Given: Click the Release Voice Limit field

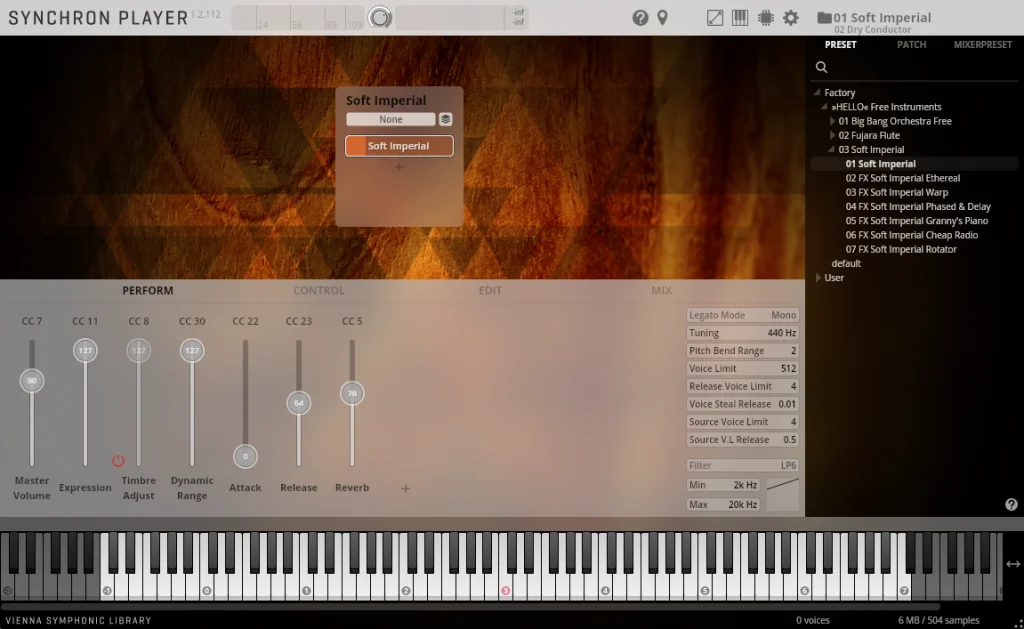Looking at the screenshot, I should pos(743,386).
